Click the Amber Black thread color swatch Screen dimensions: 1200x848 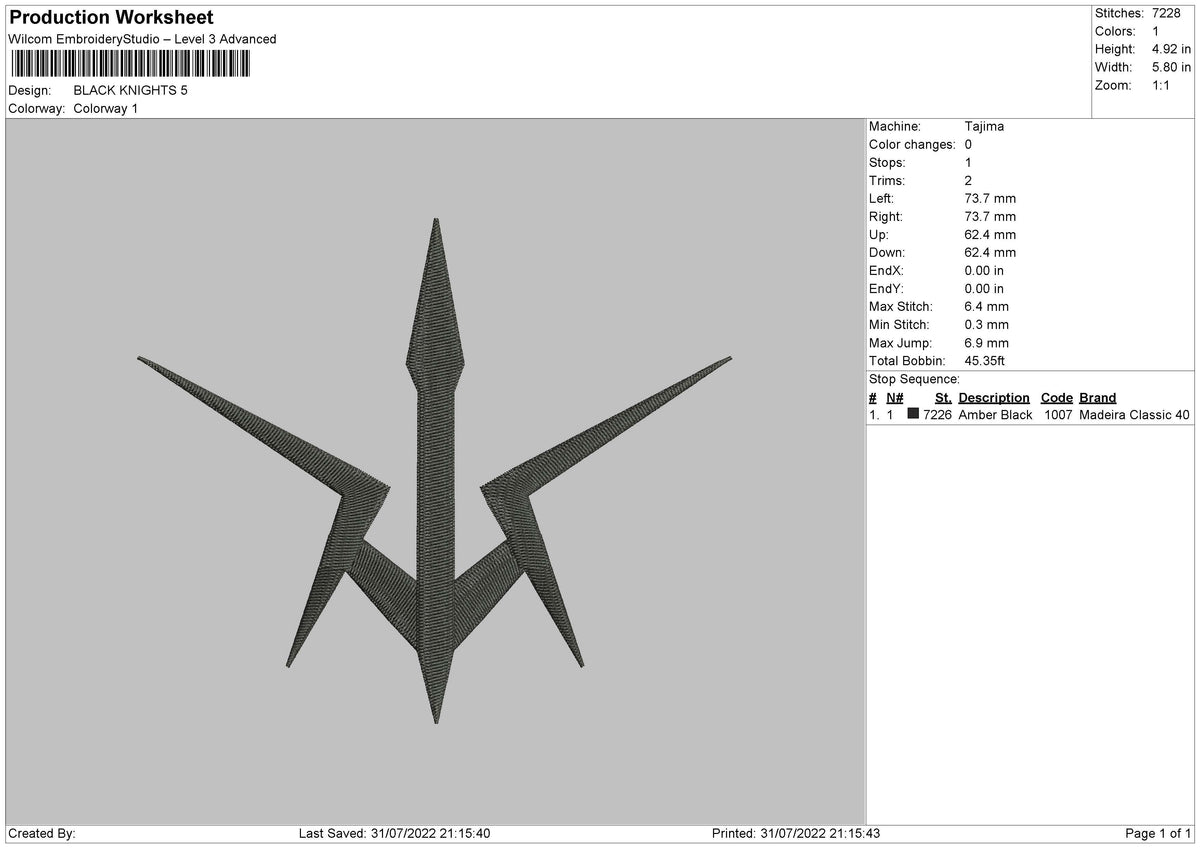[913, 415]
